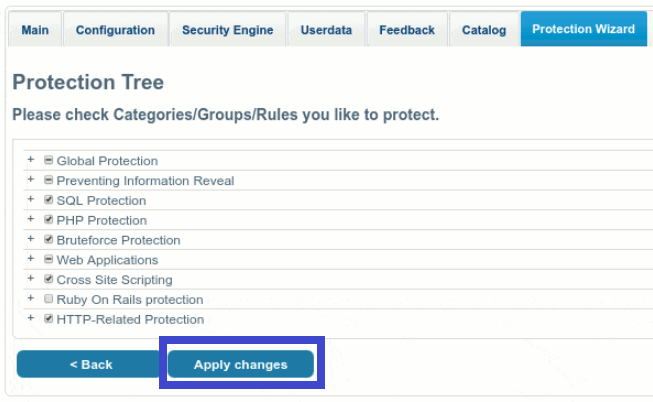Viewport: 653px width, 402px height.
Task: Uncheck the Cross Site Scripting checkbox
Action: 48,279
